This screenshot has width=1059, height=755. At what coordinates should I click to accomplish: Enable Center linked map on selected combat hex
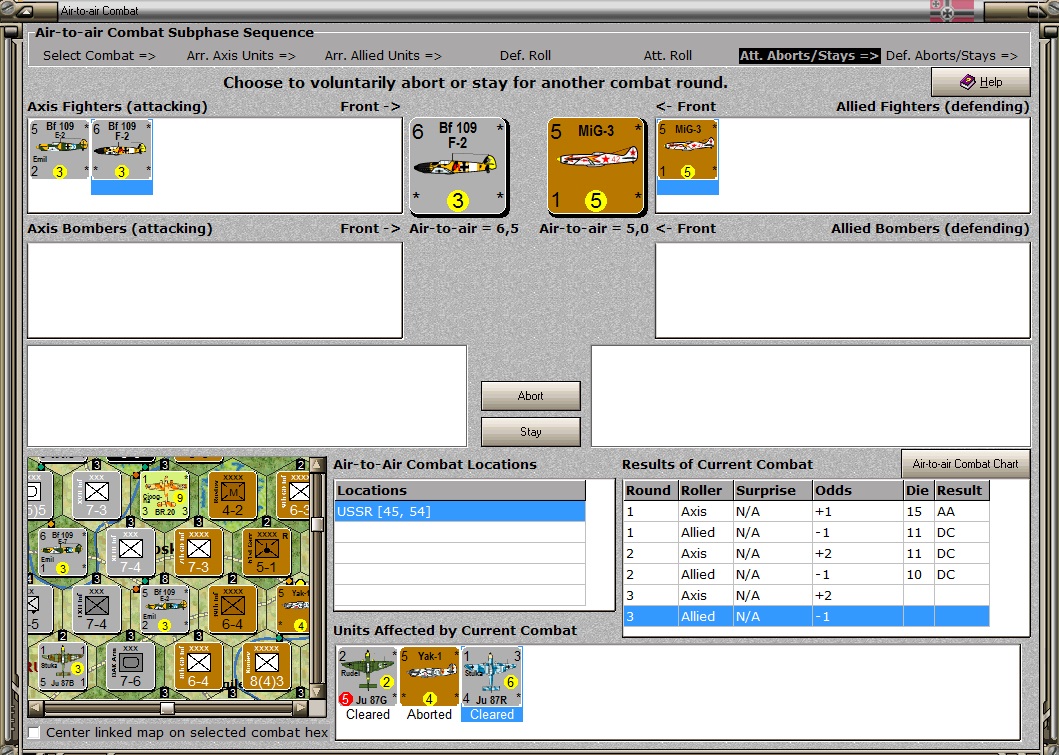coord(34,733)
